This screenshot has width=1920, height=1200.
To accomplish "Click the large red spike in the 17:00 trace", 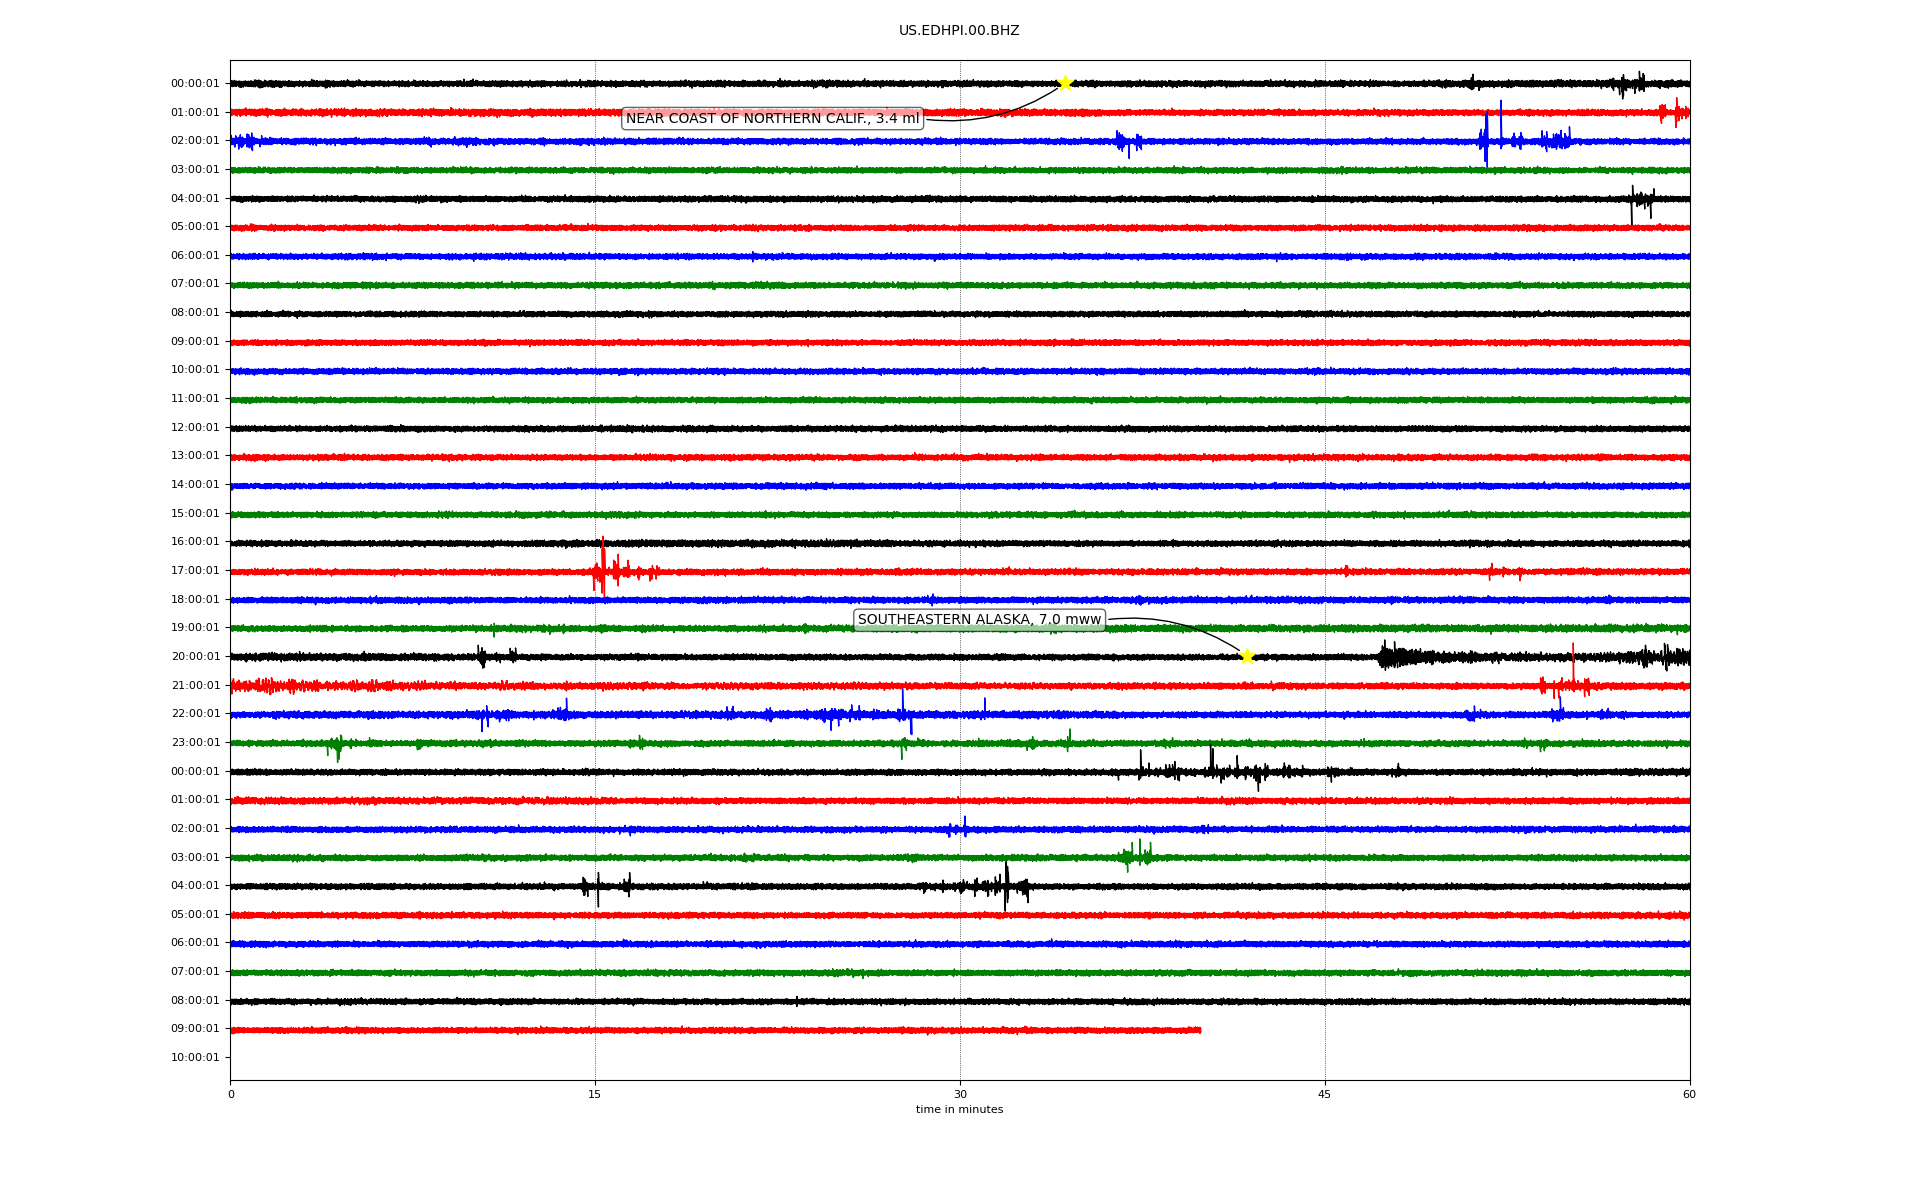I will (602, 567).
